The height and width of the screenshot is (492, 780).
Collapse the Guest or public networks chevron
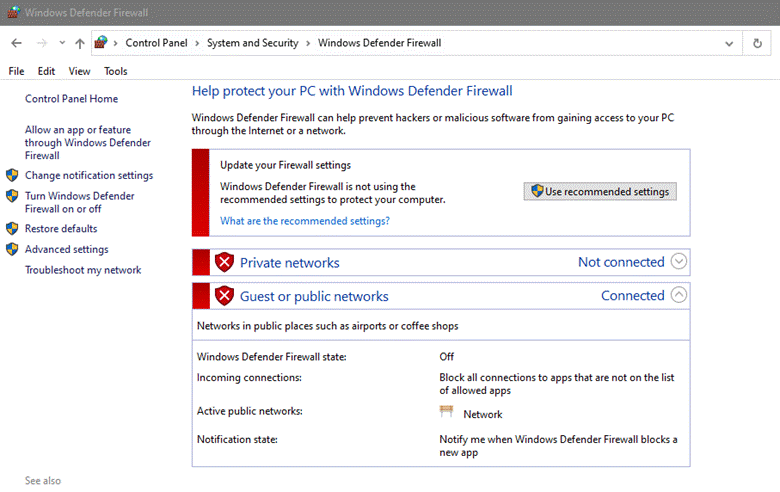click(679, 295)
